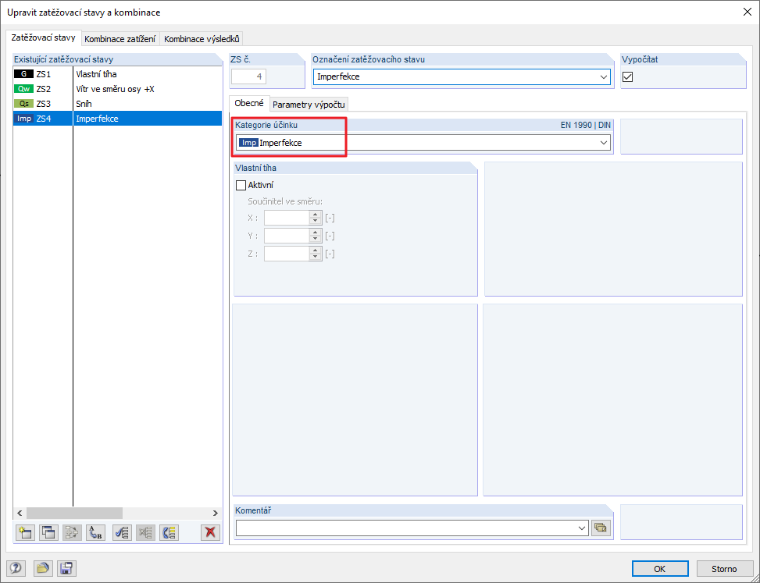This screenshot has height=583, width=760.
Task: Close the dialog window with X
Action: pyautogui.click(x=747, y=12)
